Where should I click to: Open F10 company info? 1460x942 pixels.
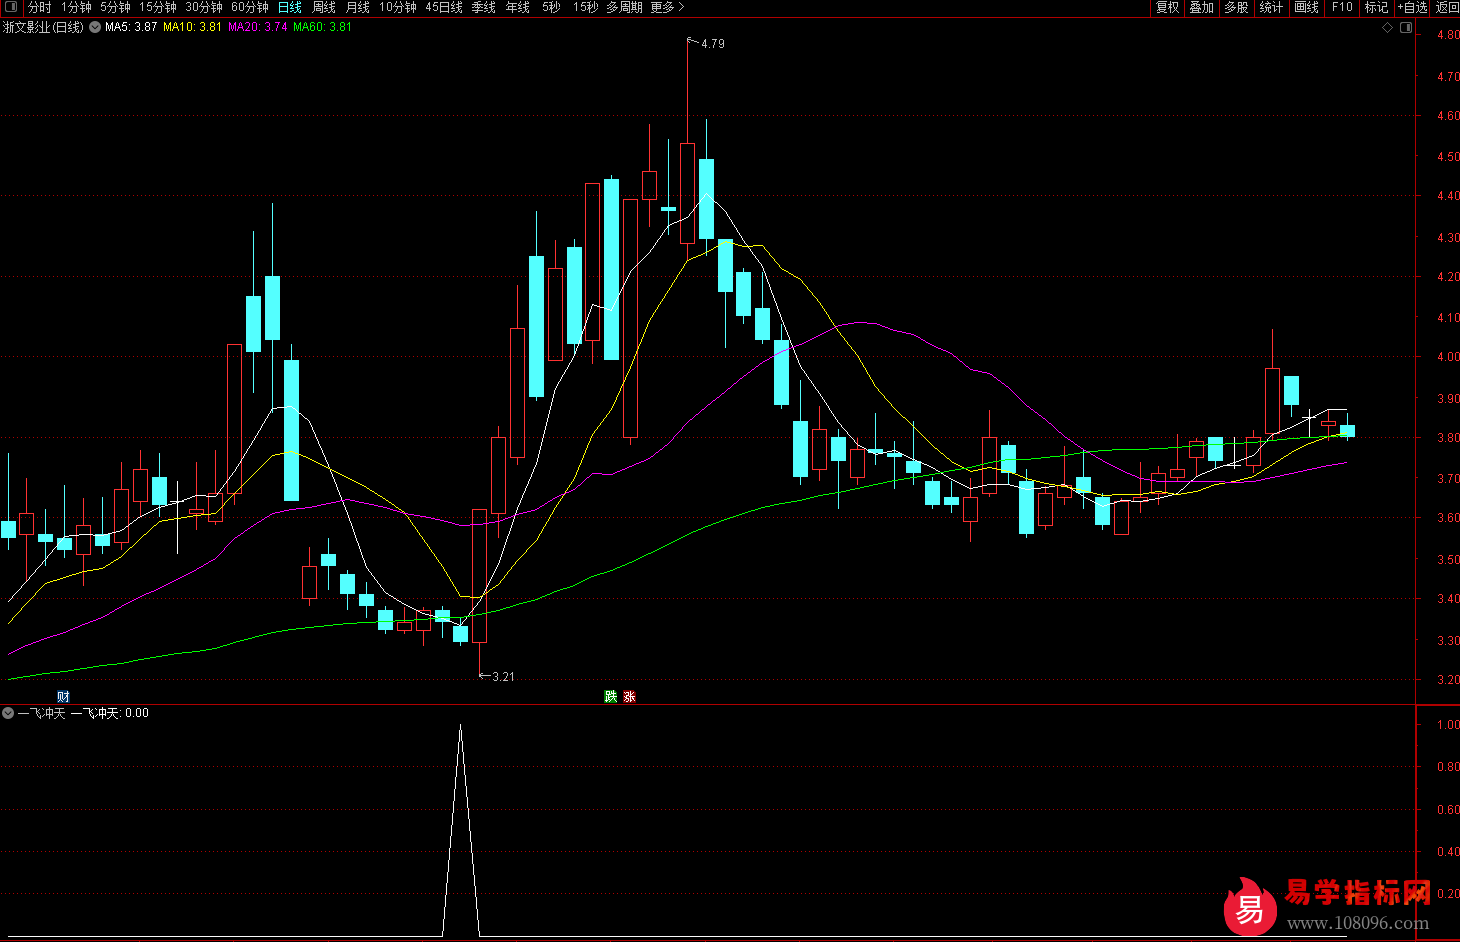point(1342,7)
